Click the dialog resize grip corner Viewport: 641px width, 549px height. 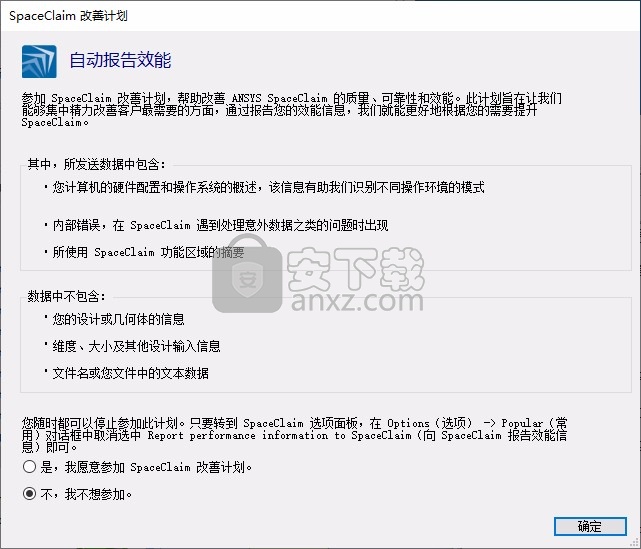click(x=634, y=542)
